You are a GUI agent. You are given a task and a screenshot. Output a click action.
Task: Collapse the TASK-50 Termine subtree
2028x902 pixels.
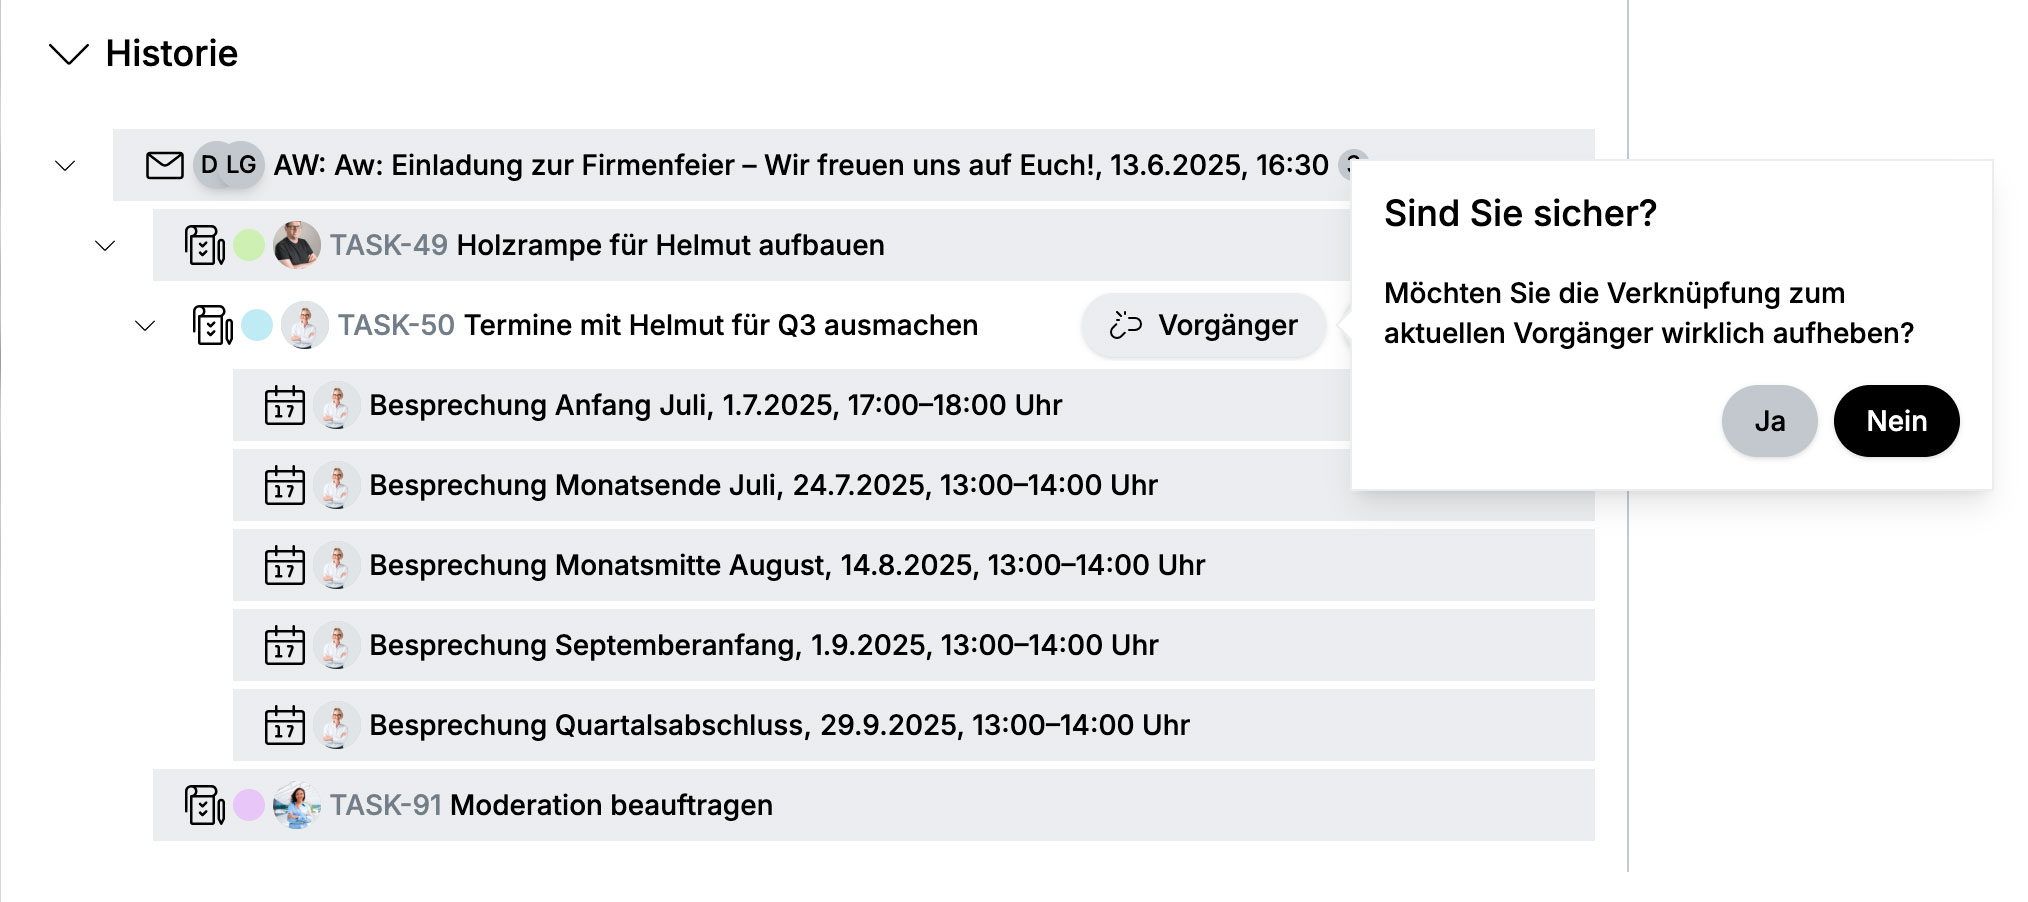click(146, 325)
